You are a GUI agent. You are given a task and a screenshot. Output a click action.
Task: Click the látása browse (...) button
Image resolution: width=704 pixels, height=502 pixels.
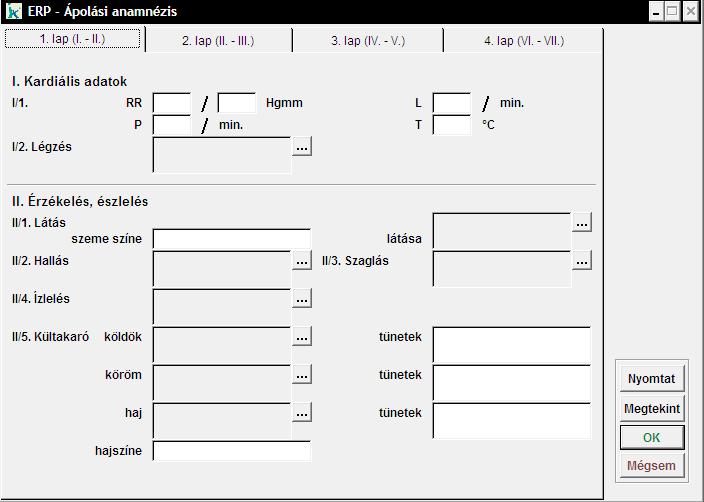(582, 223)
